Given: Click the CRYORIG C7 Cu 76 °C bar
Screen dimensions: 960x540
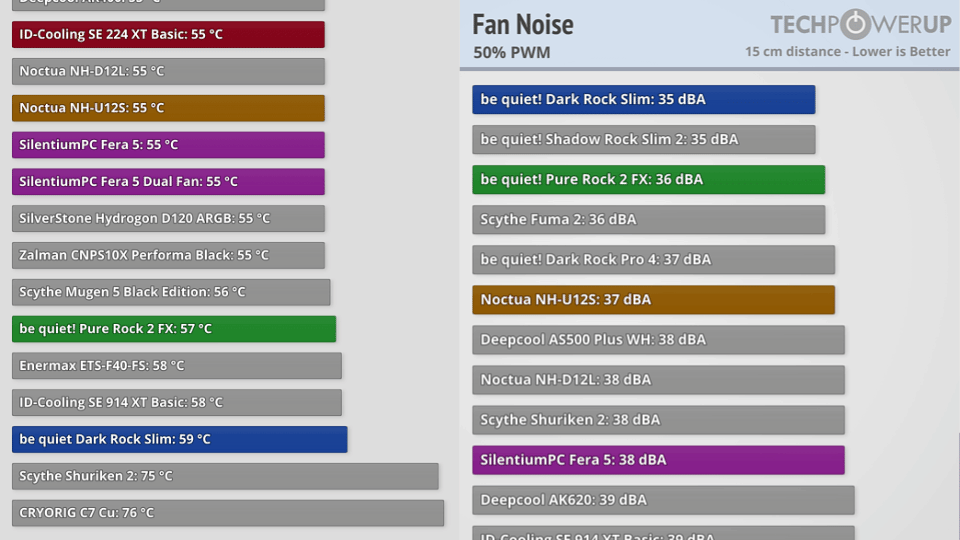Looking at the screenshot, I should coord(227,513).
